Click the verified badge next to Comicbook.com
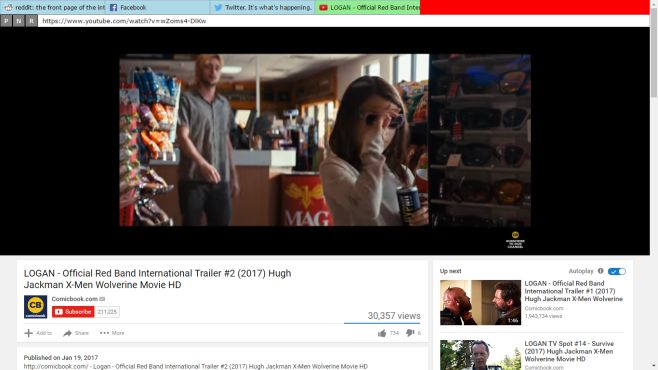 (102, 299)
